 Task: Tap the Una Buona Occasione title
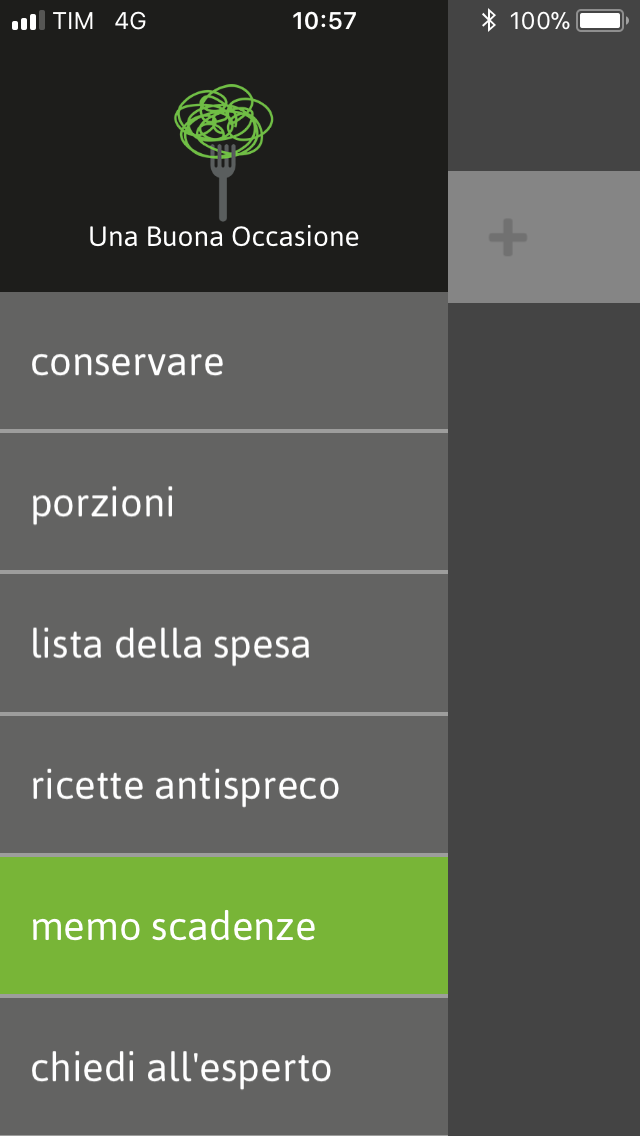224,237
